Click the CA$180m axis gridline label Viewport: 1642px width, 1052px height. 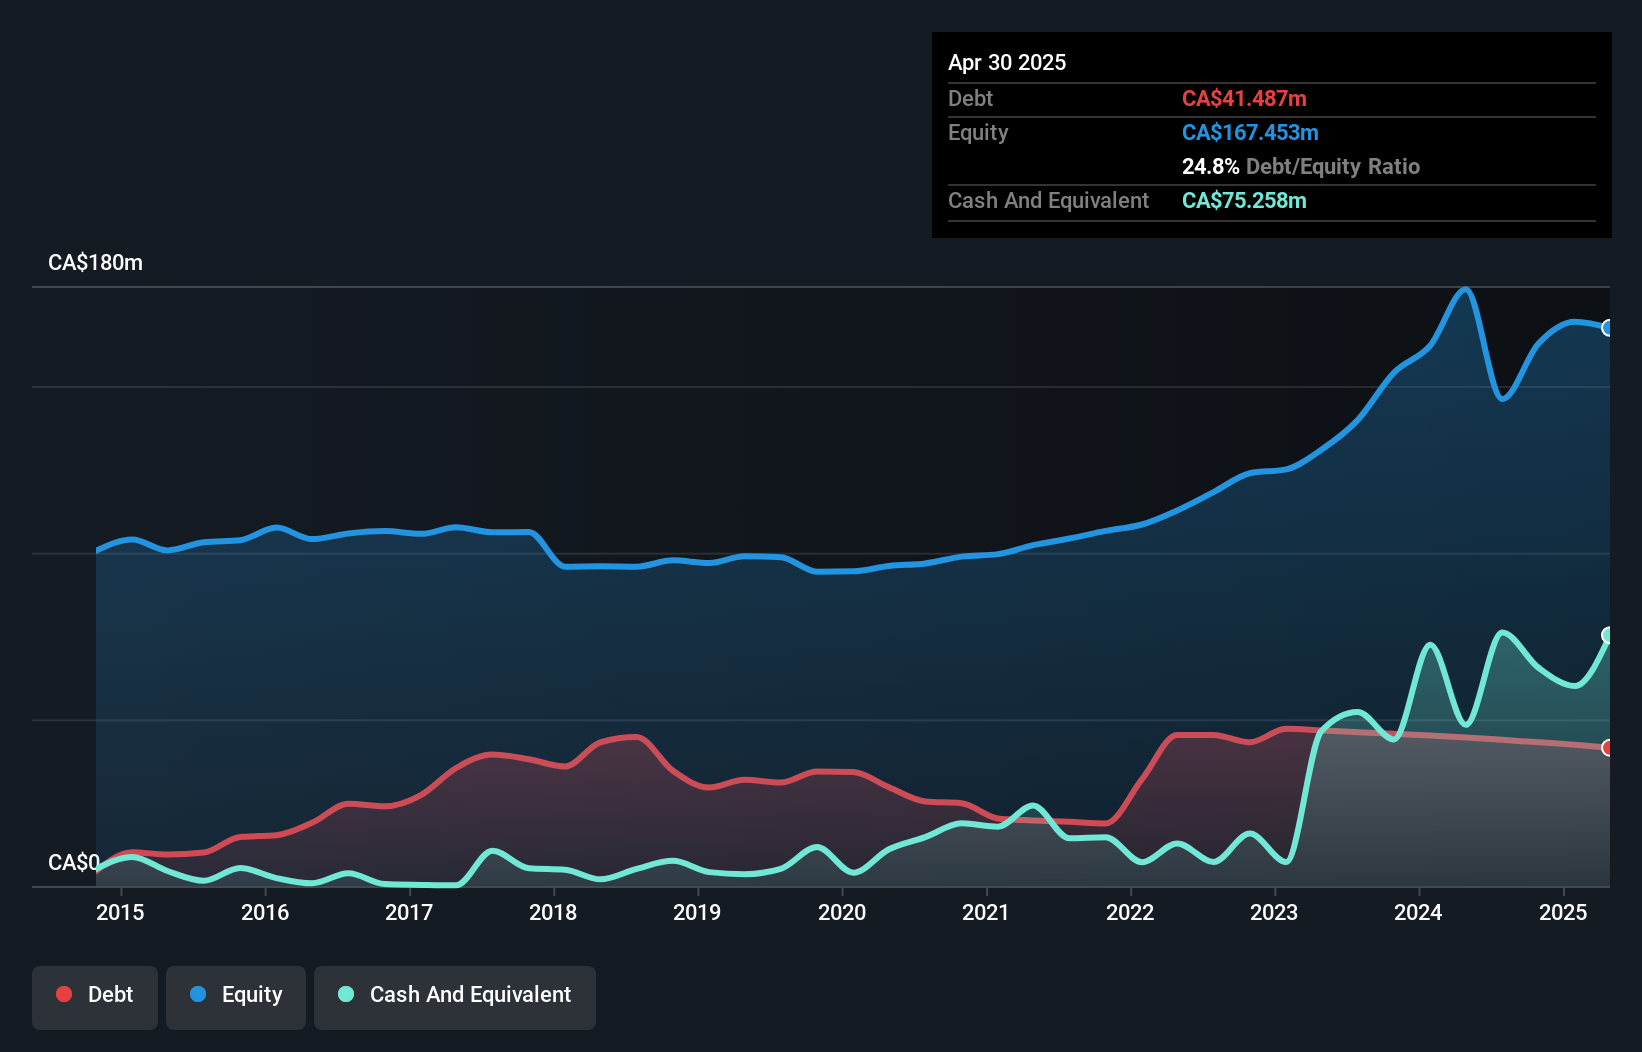coord(94,262)
